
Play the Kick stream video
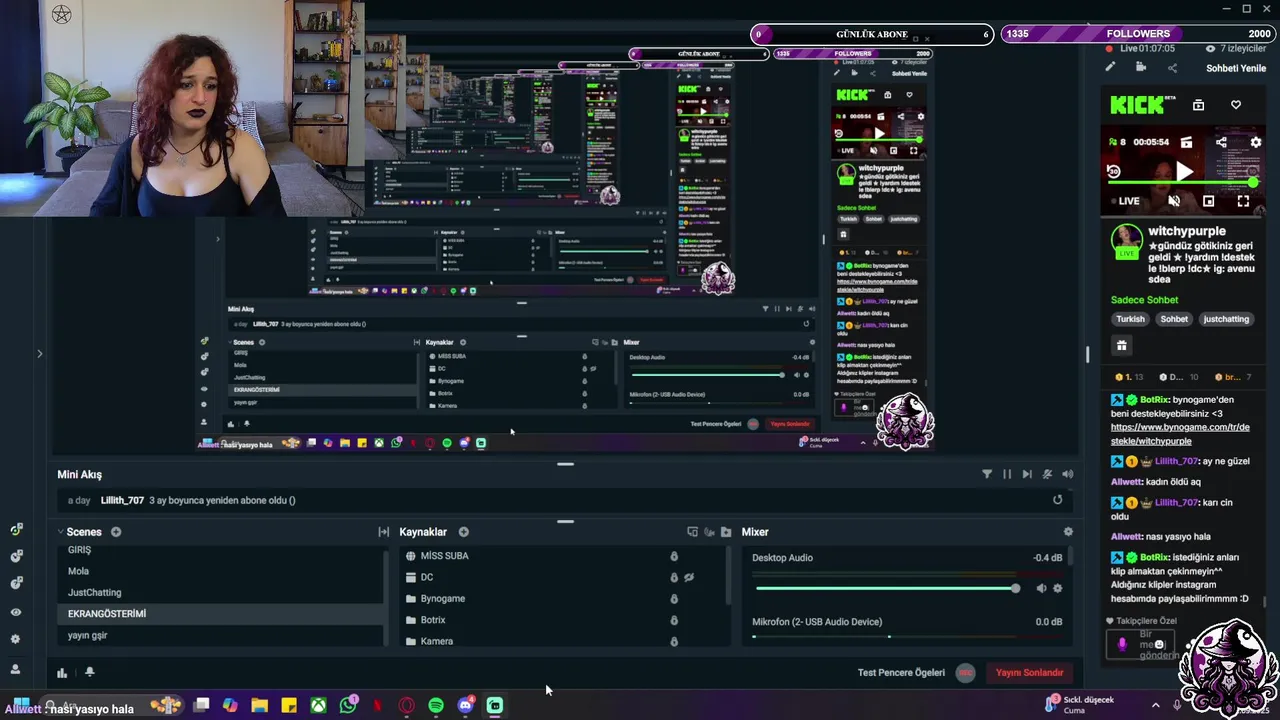click(x=1184, y=172)
